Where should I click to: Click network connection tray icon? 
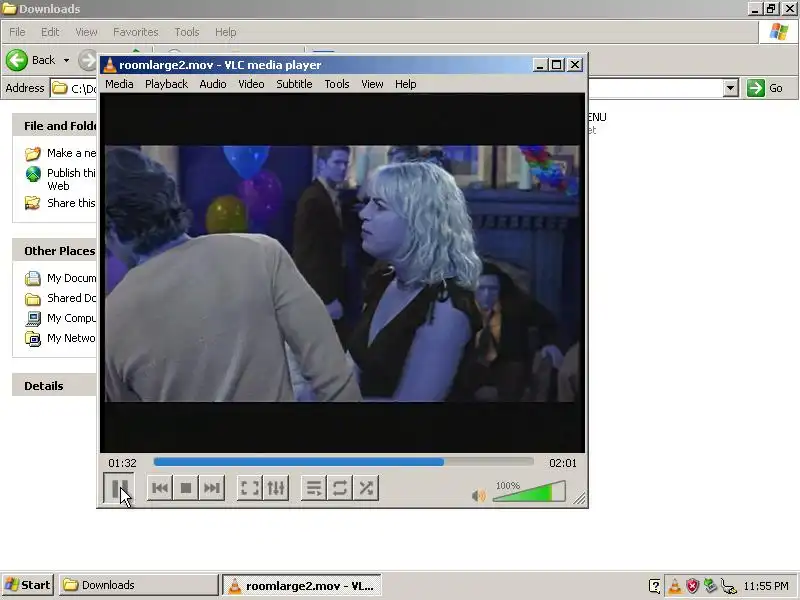(x=729, y=587)
